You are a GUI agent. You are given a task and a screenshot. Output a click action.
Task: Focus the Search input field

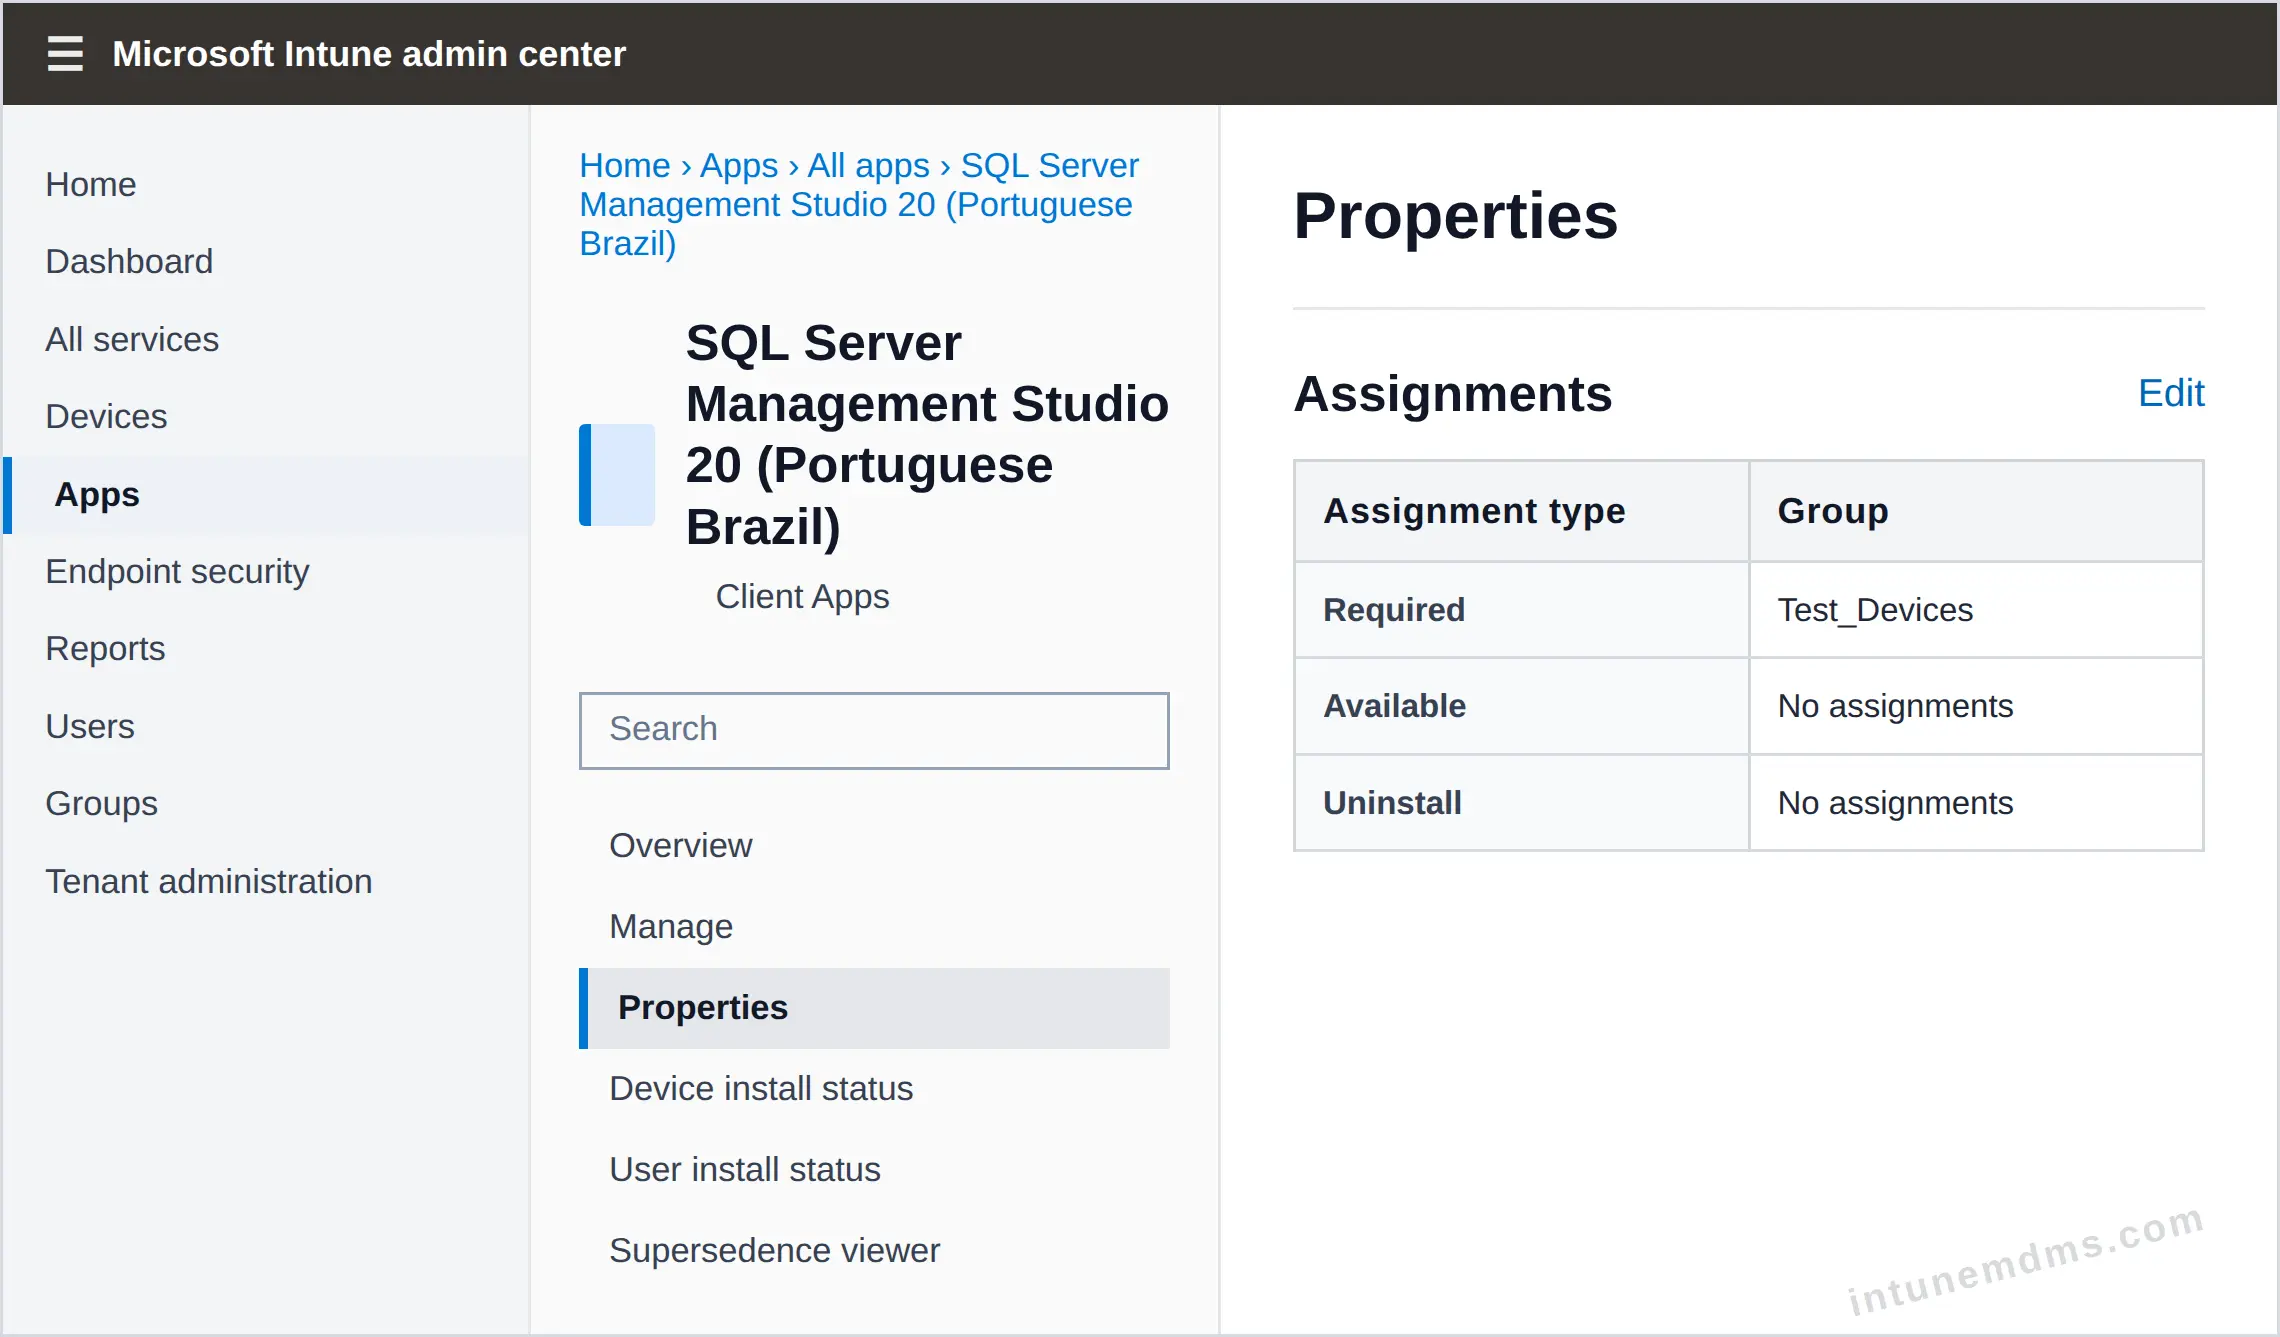[x=874, y=730]
